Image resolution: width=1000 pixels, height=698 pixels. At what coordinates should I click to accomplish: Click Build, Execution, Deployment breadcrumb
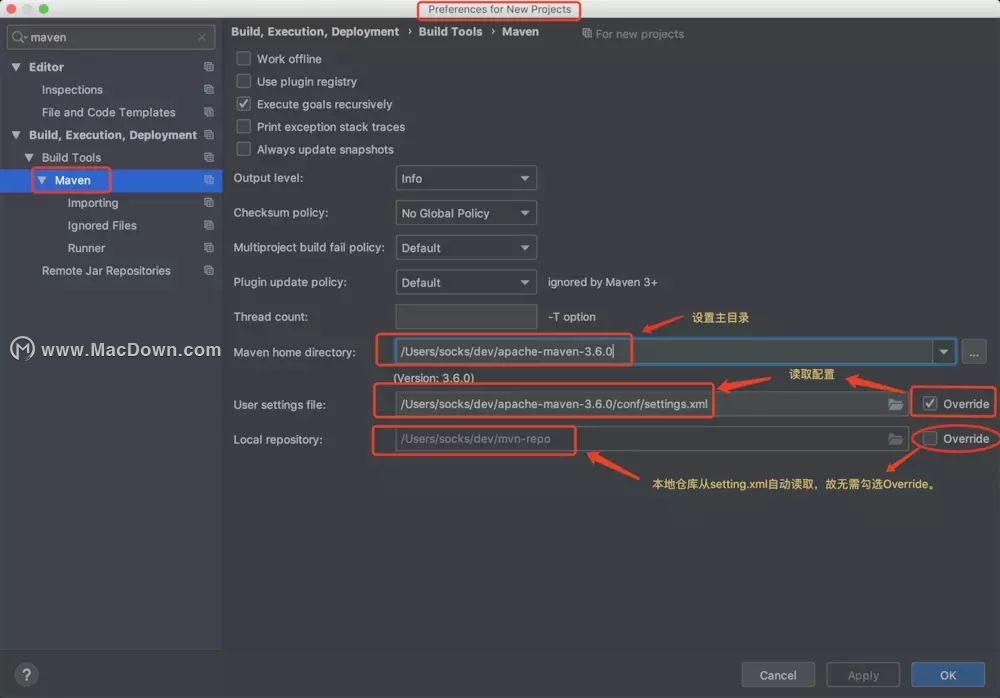click(x=315, y=31)
